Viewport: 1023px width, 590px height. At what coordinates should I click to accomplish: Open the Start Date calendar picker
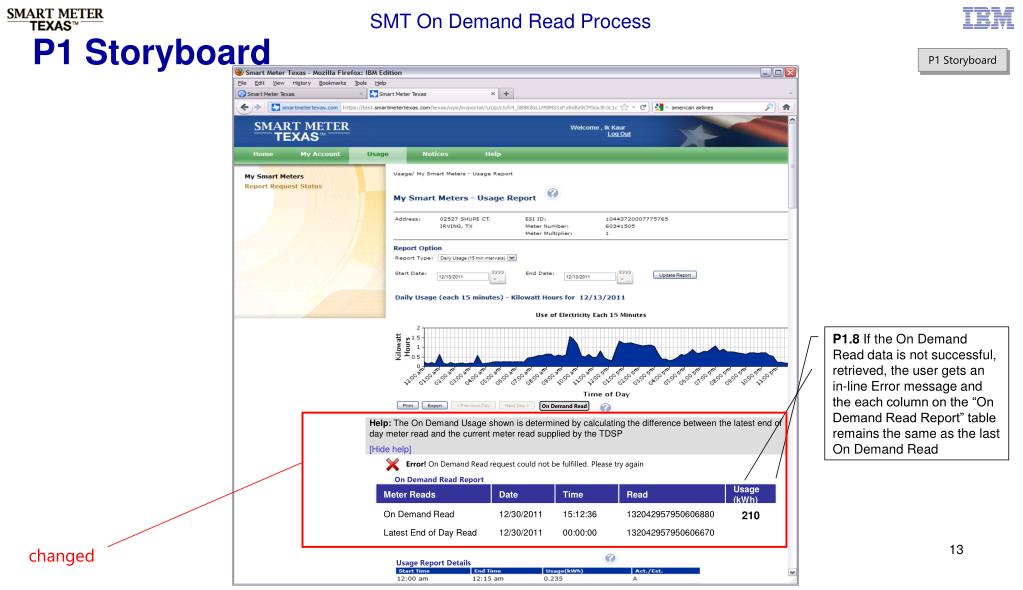pos(498,277)
